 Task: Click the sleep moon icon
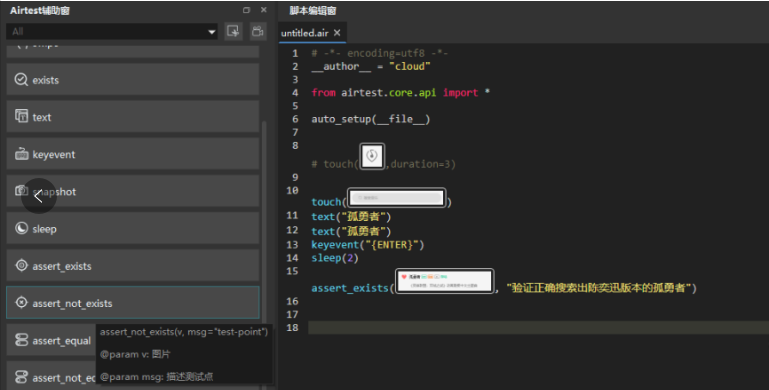pos(21,228)
